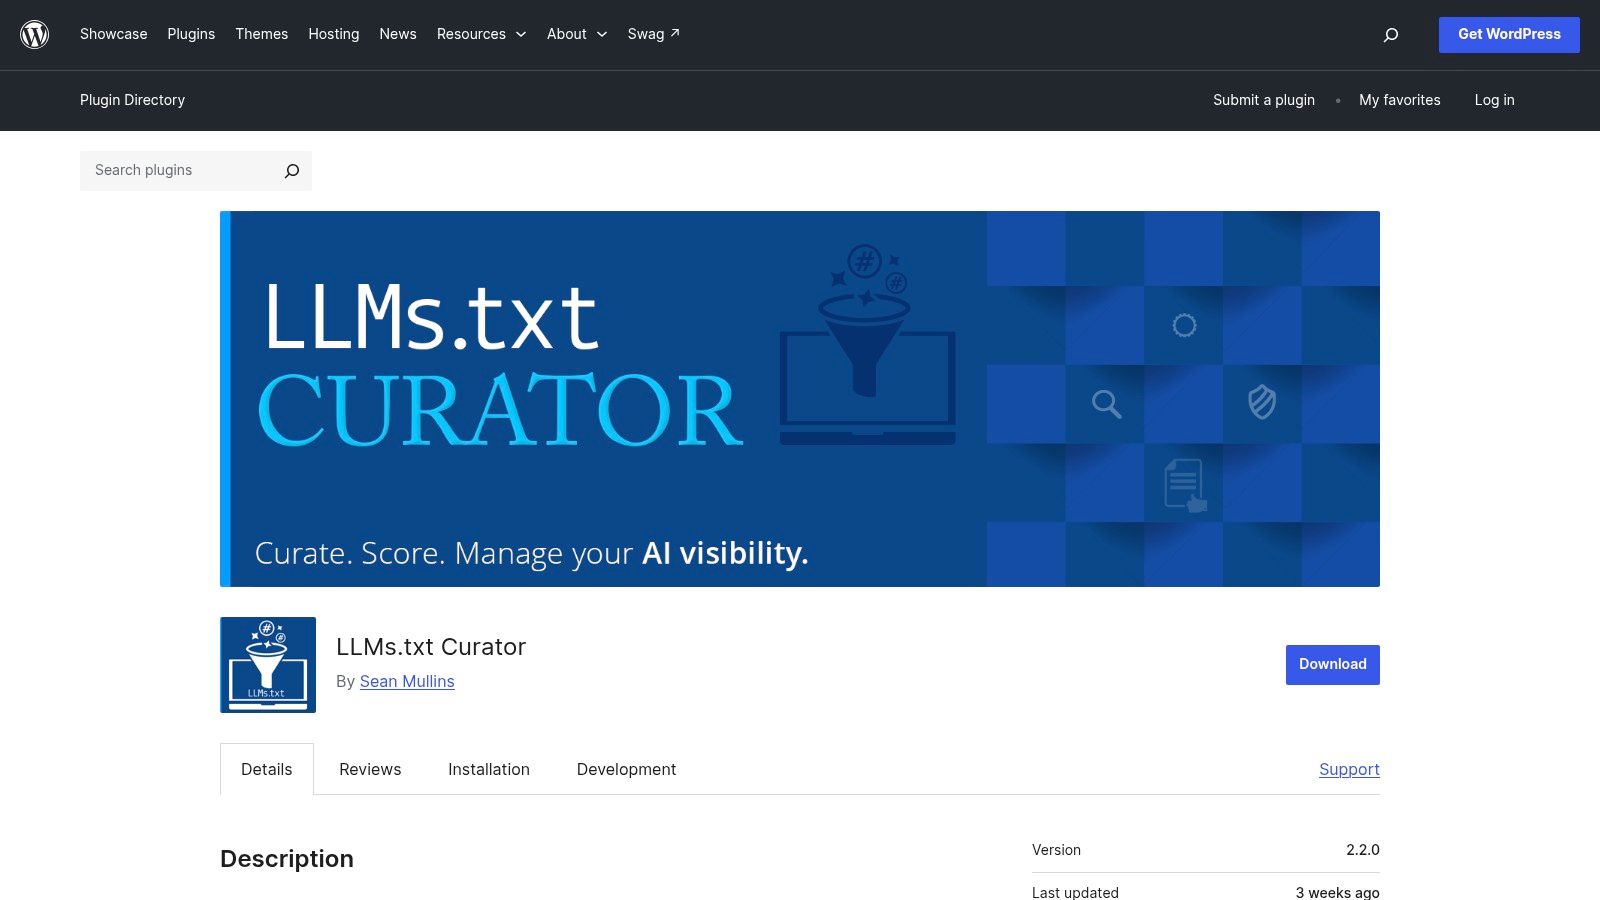The image size is (1600, 900).
Task: Open author Sean Mullins profile link
Action: click(407, 681)
